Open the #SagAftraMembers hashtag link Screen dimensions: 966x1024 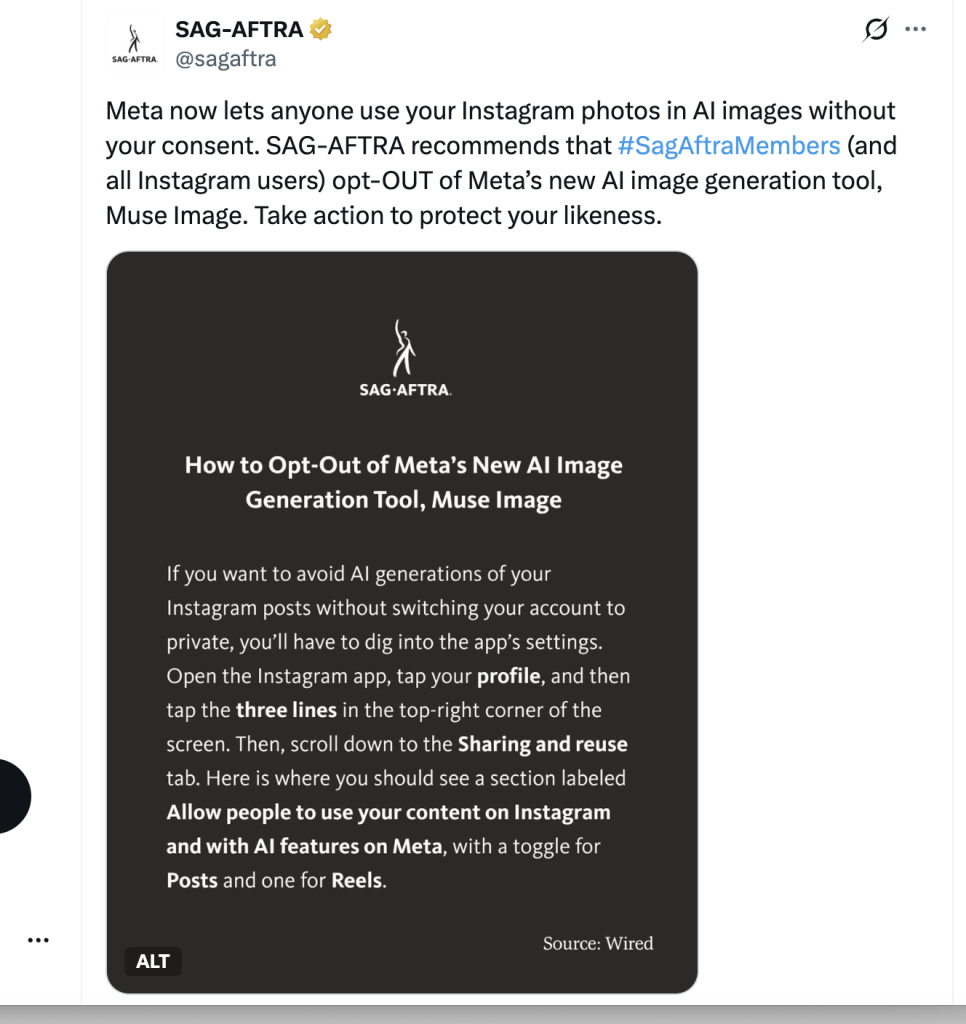729,146
